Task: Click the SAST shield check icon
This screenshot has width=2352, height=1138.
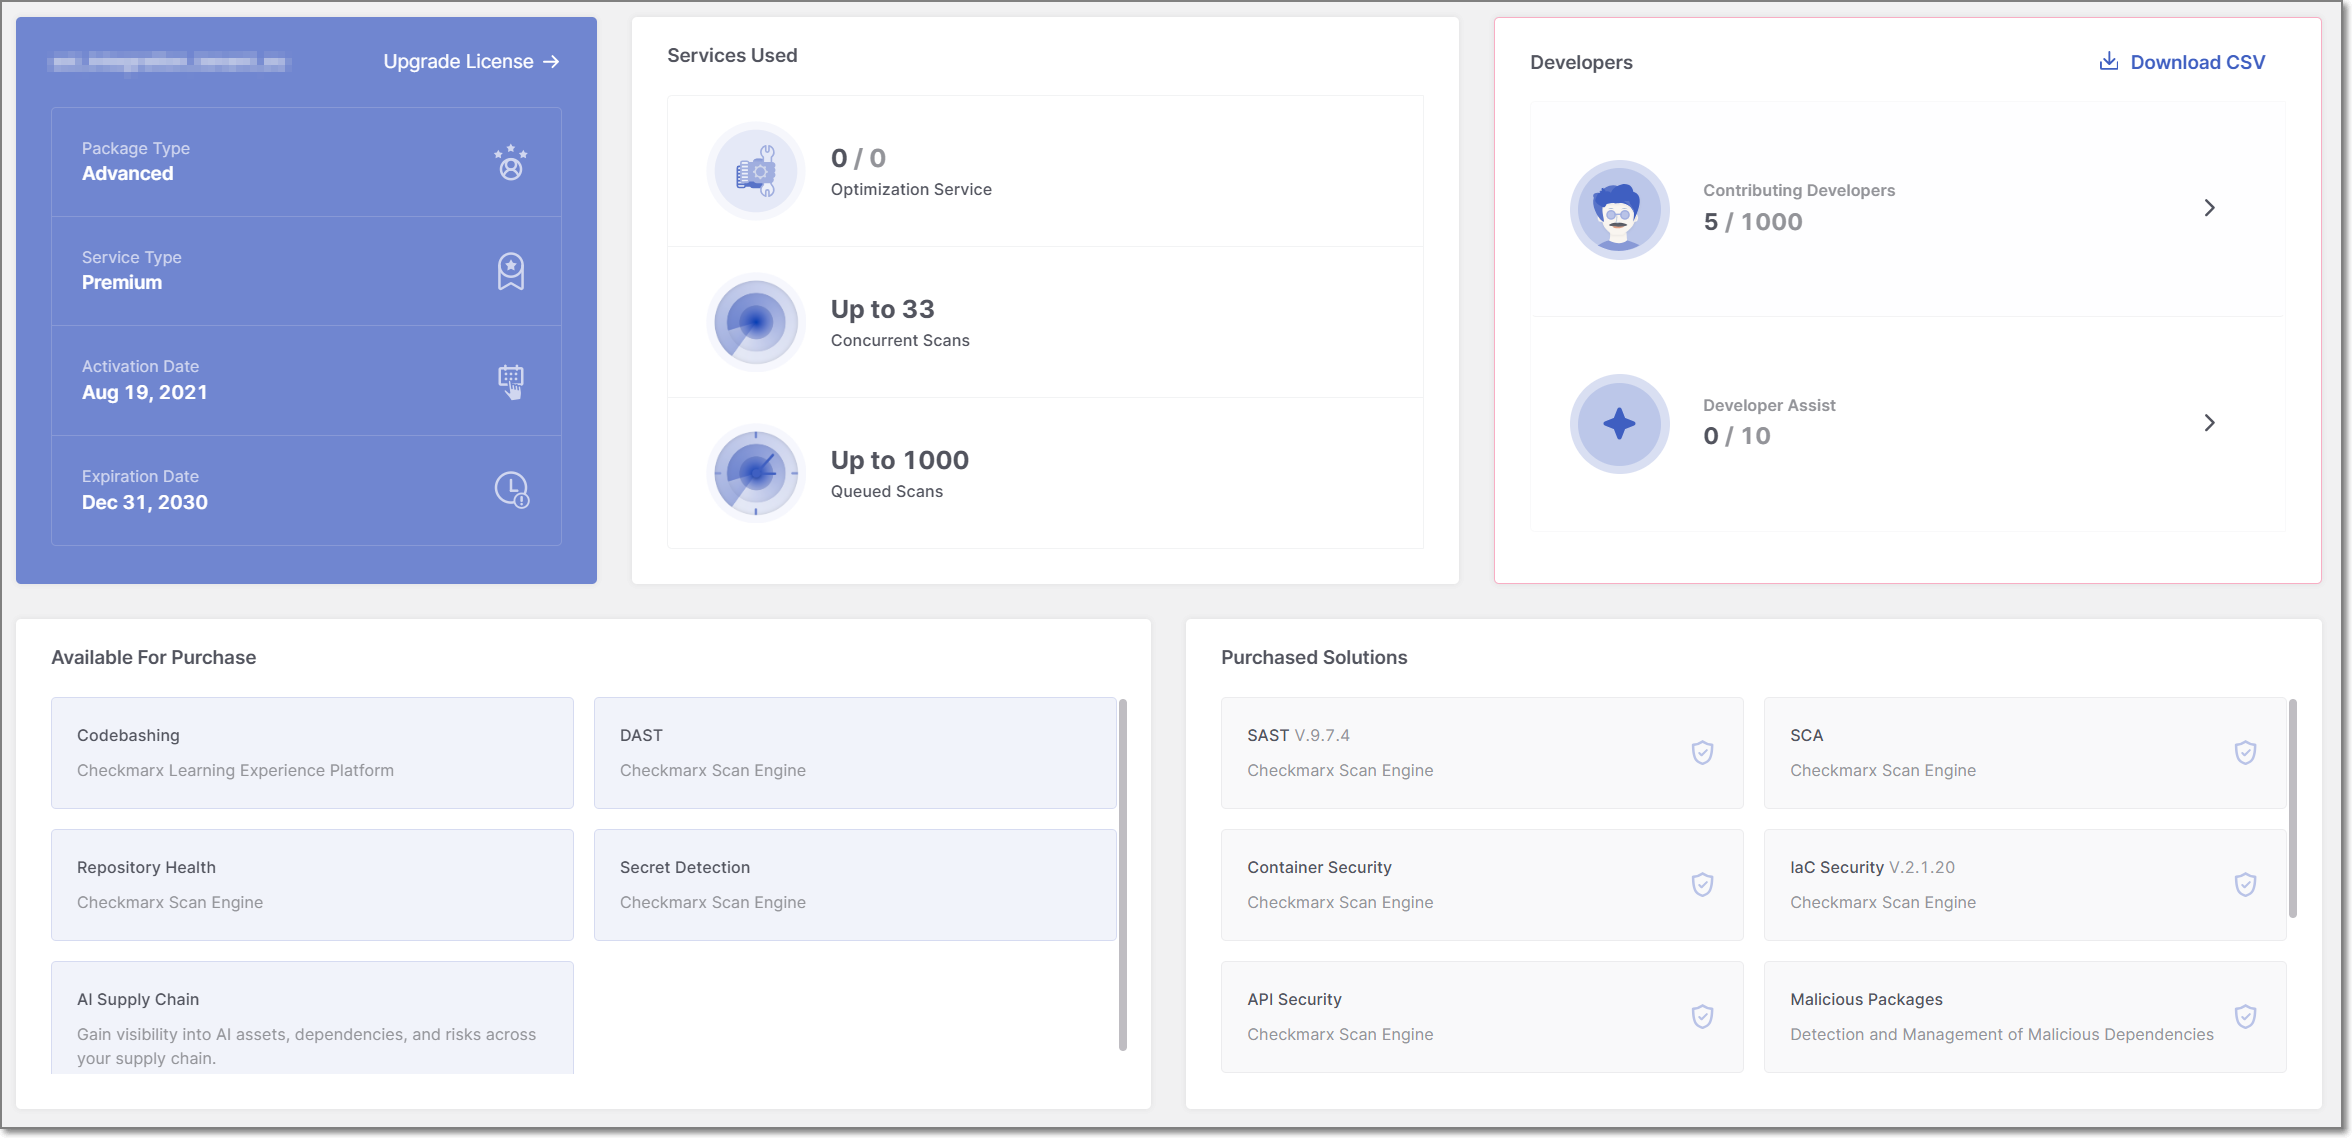Action: (x=1703, y=752)
